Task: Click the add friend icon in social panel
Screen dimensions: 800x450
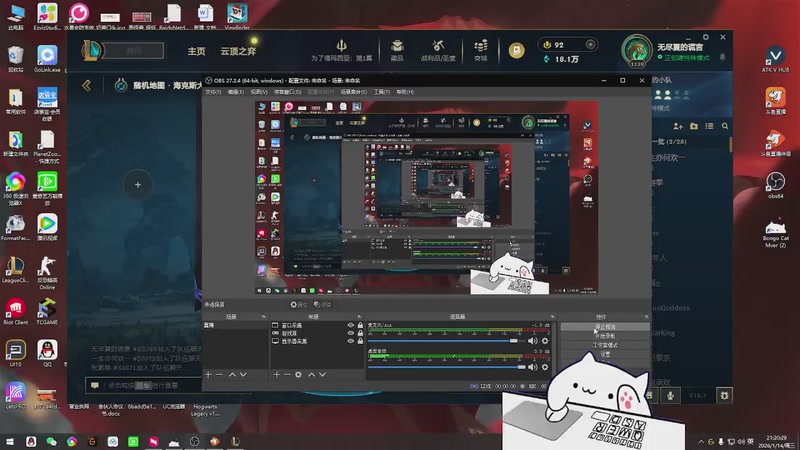Action: pyautogui.click(x=678, y=126)
